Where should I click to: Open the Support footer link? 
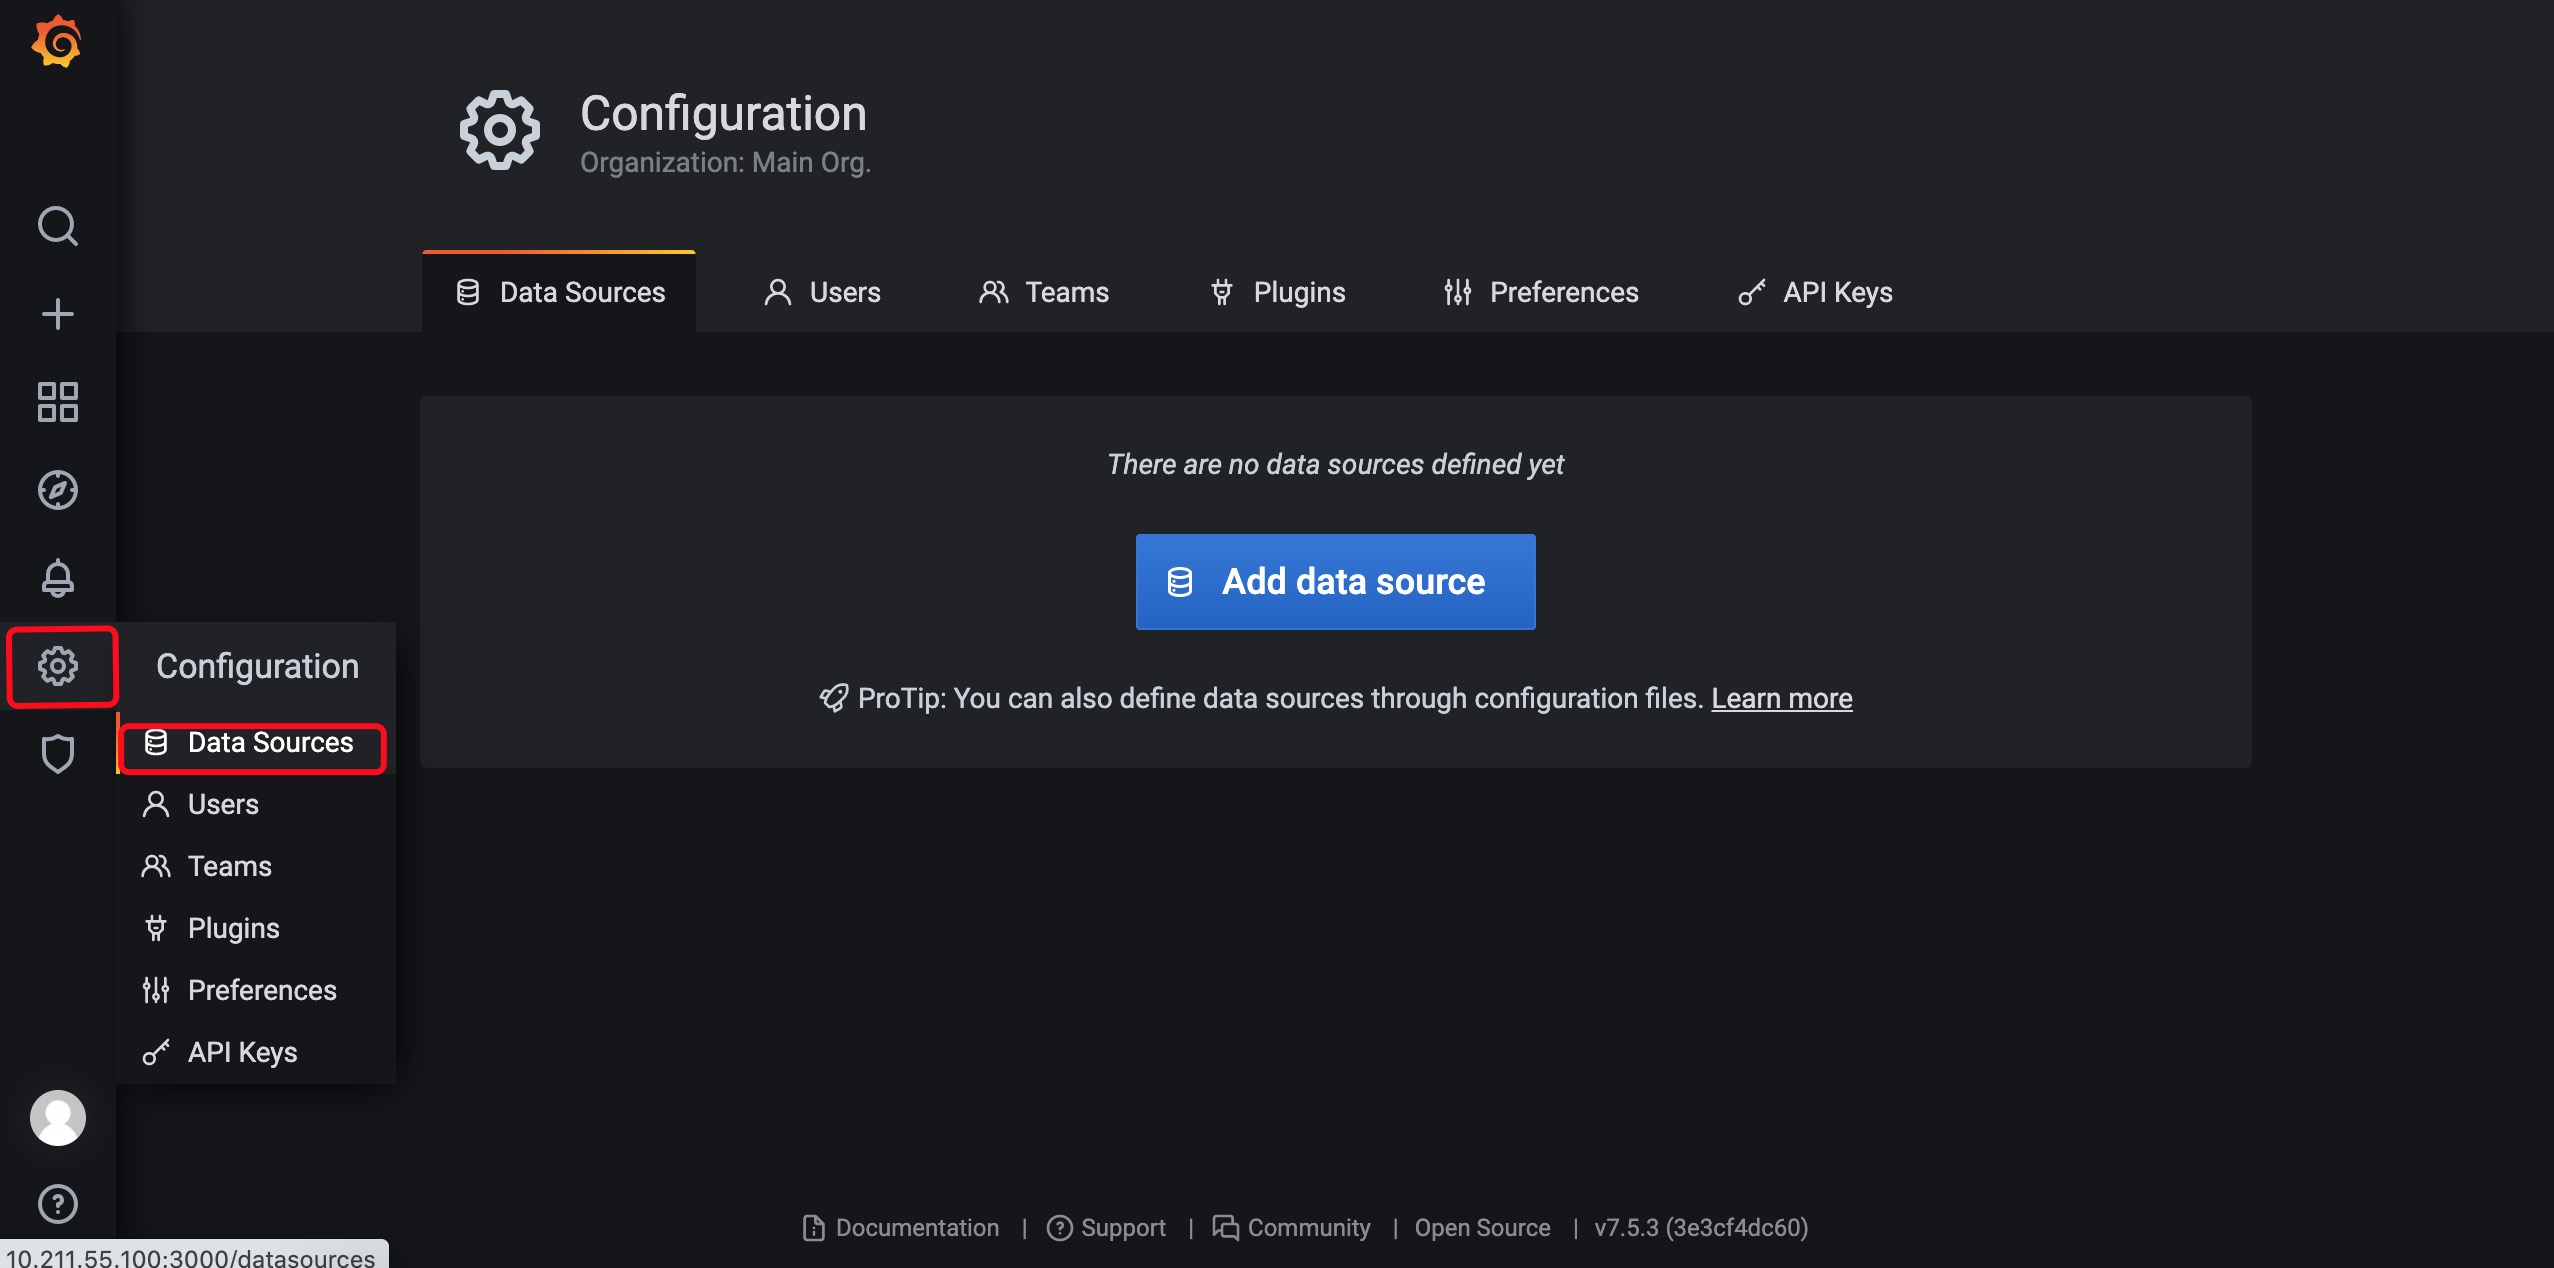(x=1106, y=1228)
